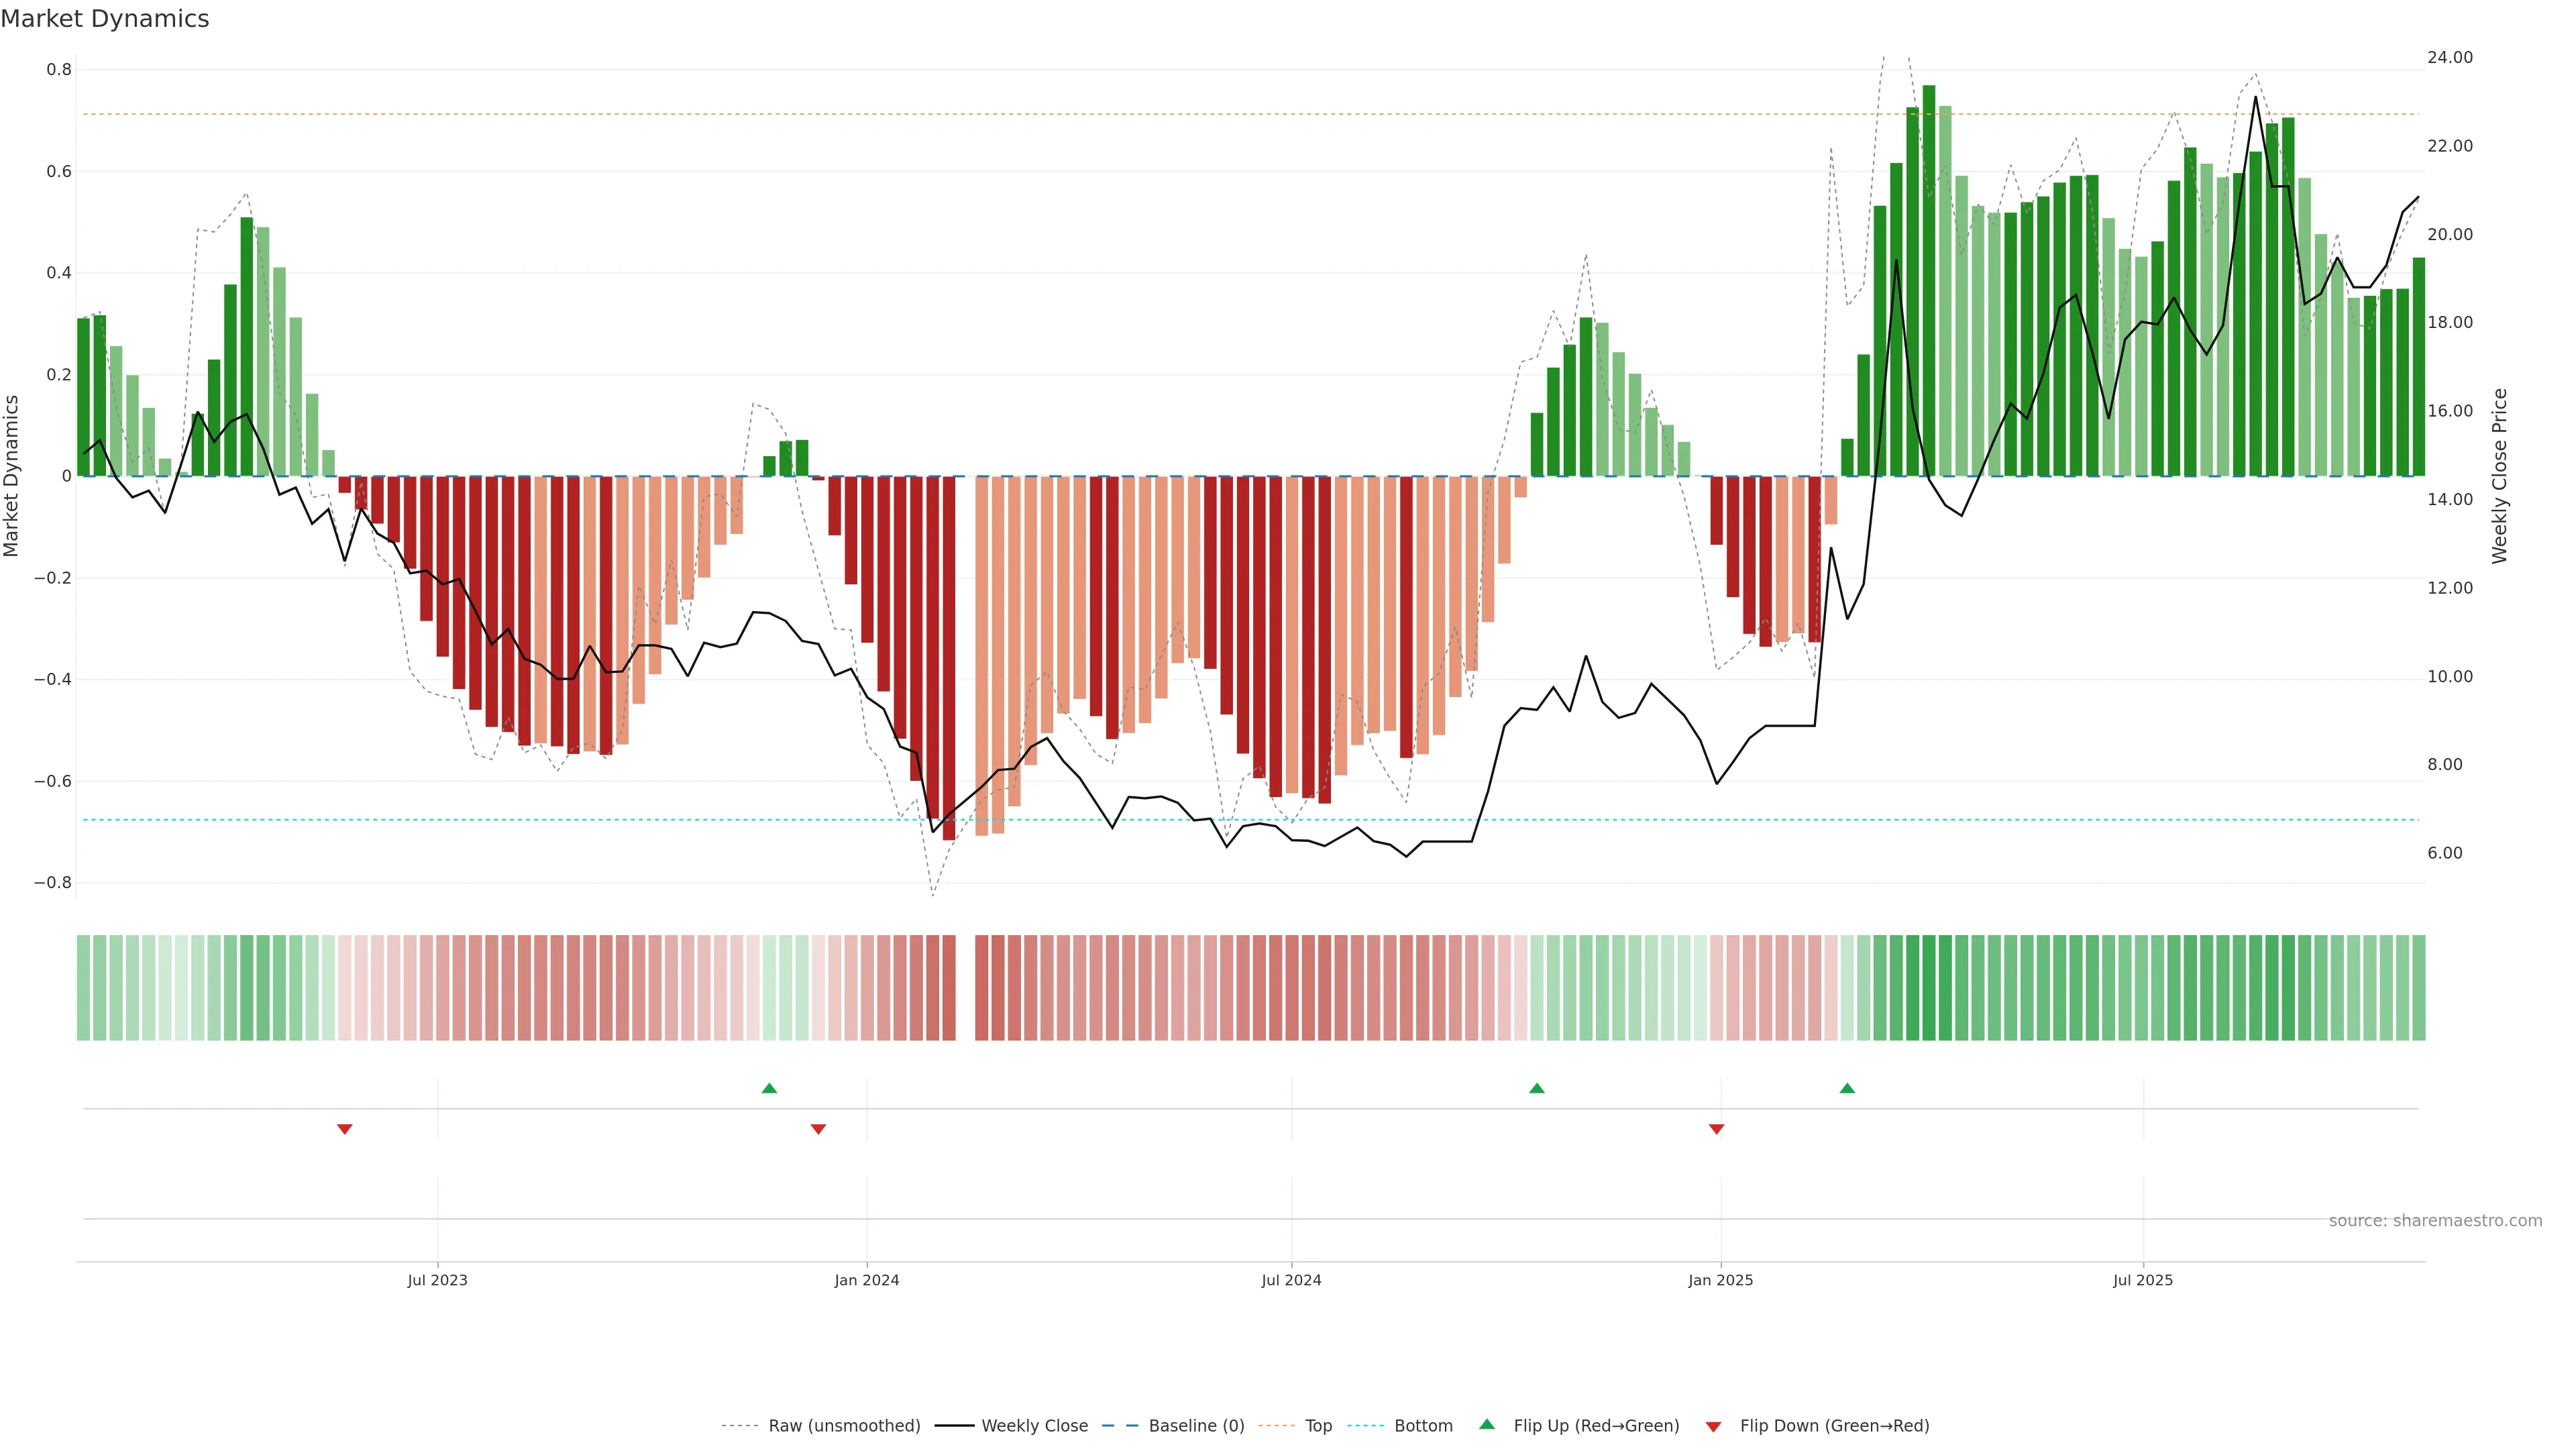The width and height of the screenshot is (2576, 1449).
Task: Click the green flip-up marker before Jan 2024
Action: [769, 1088]
